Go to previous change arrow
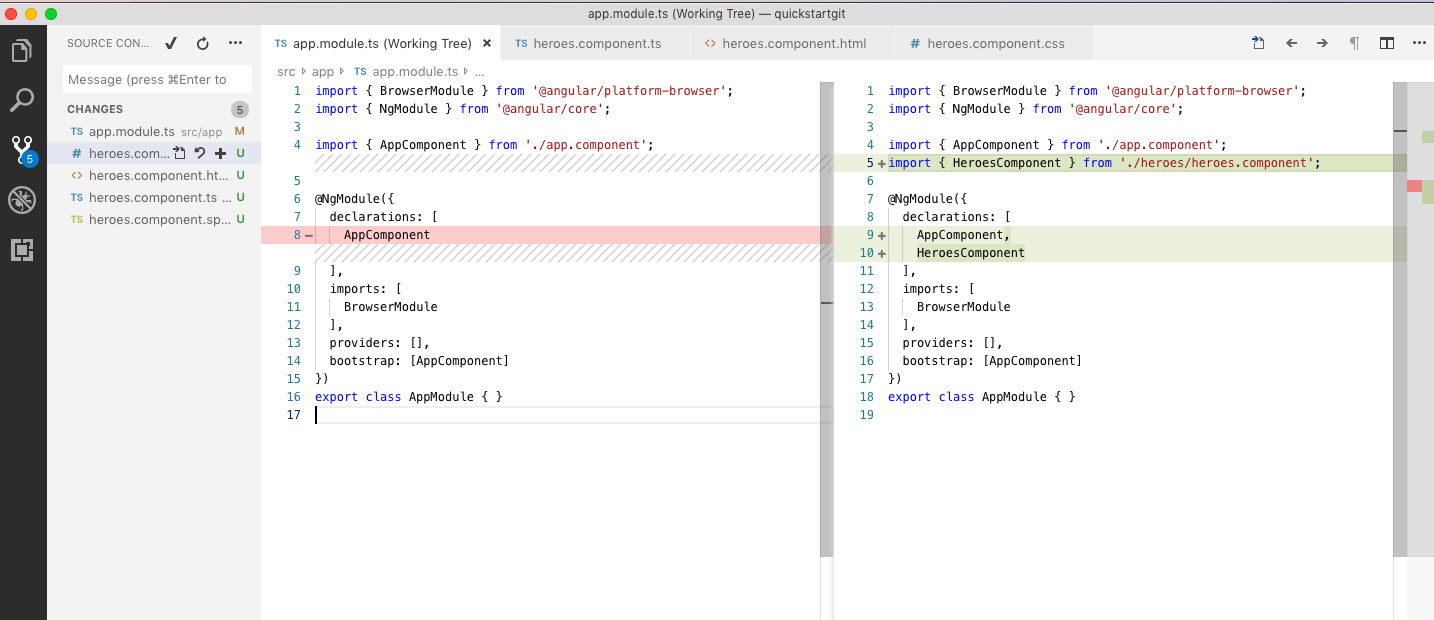The height and width of the screenshot is (620, 1434). [x=1291, y=43]
